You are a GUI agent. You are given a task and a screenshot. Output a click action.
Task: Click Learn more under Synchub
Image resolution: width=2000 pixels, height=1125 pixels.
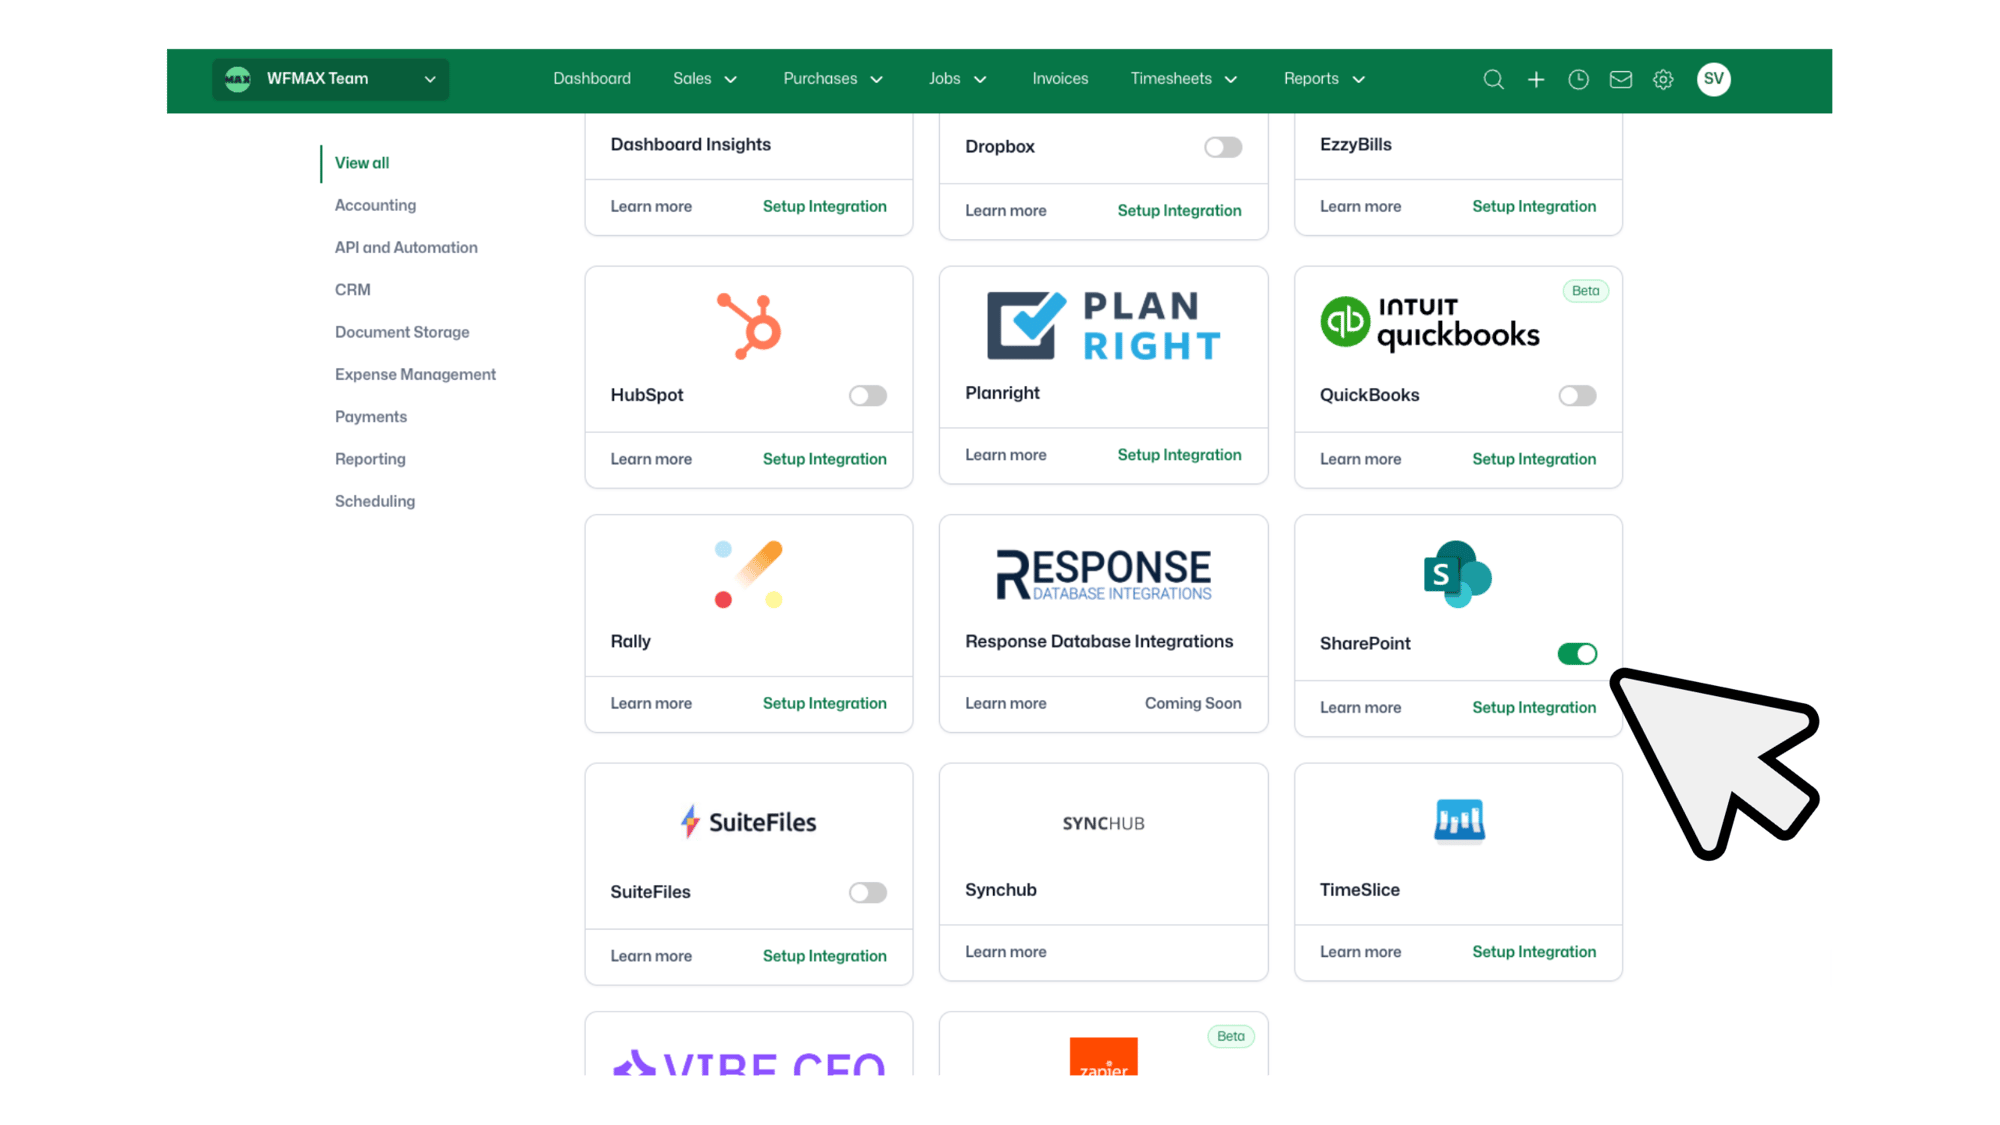(1005, 952)
